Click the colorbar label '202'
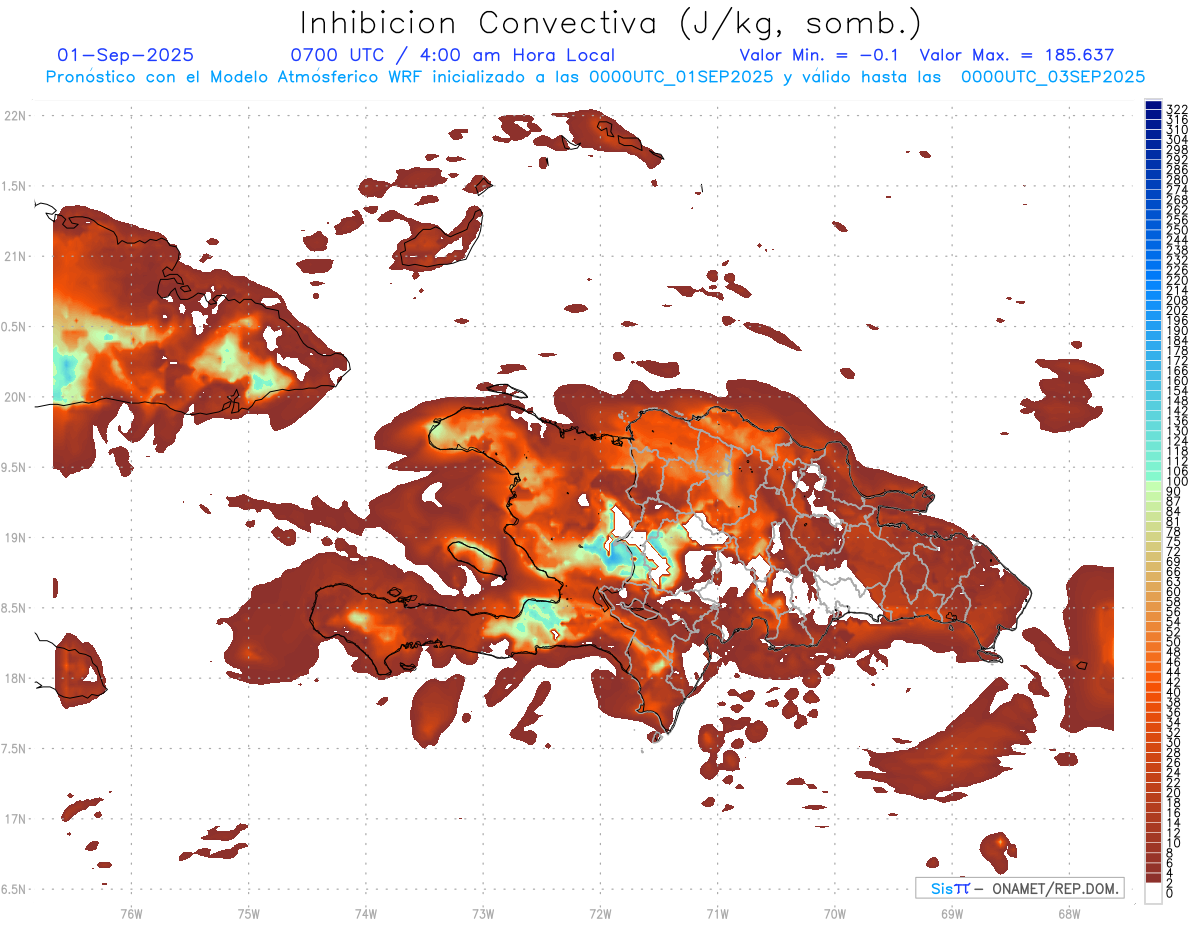 point(1177,310)
